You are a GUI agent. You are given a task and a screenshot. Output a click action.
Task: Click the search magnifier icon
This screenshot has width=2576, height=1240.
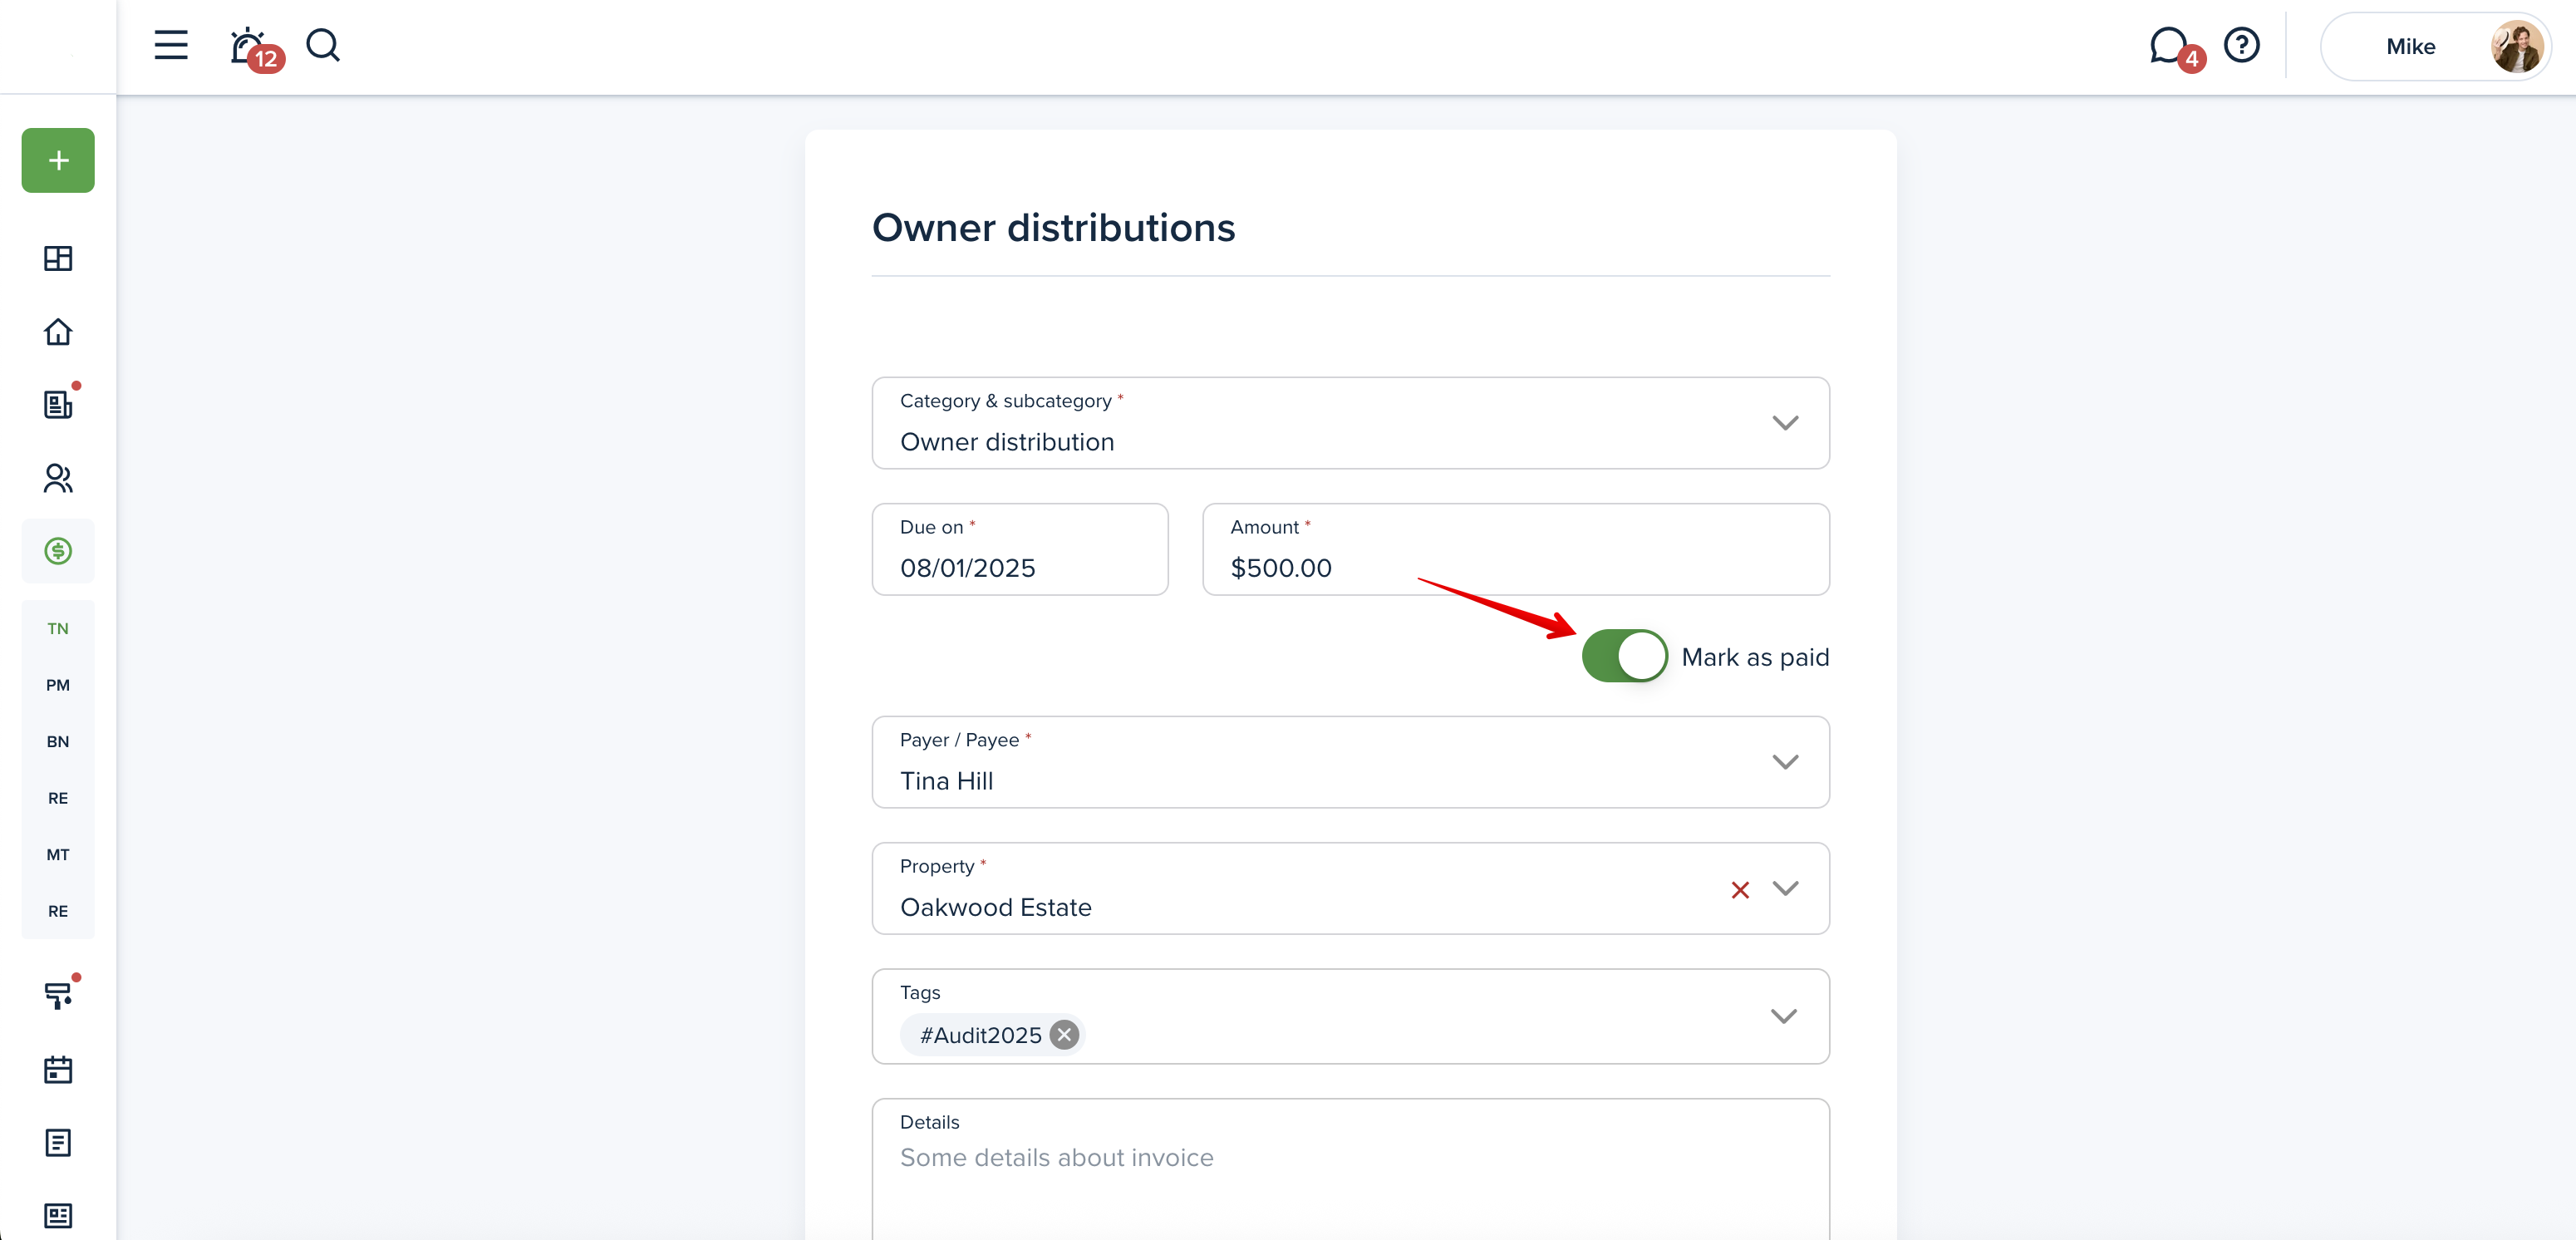(x=323, y=45)
